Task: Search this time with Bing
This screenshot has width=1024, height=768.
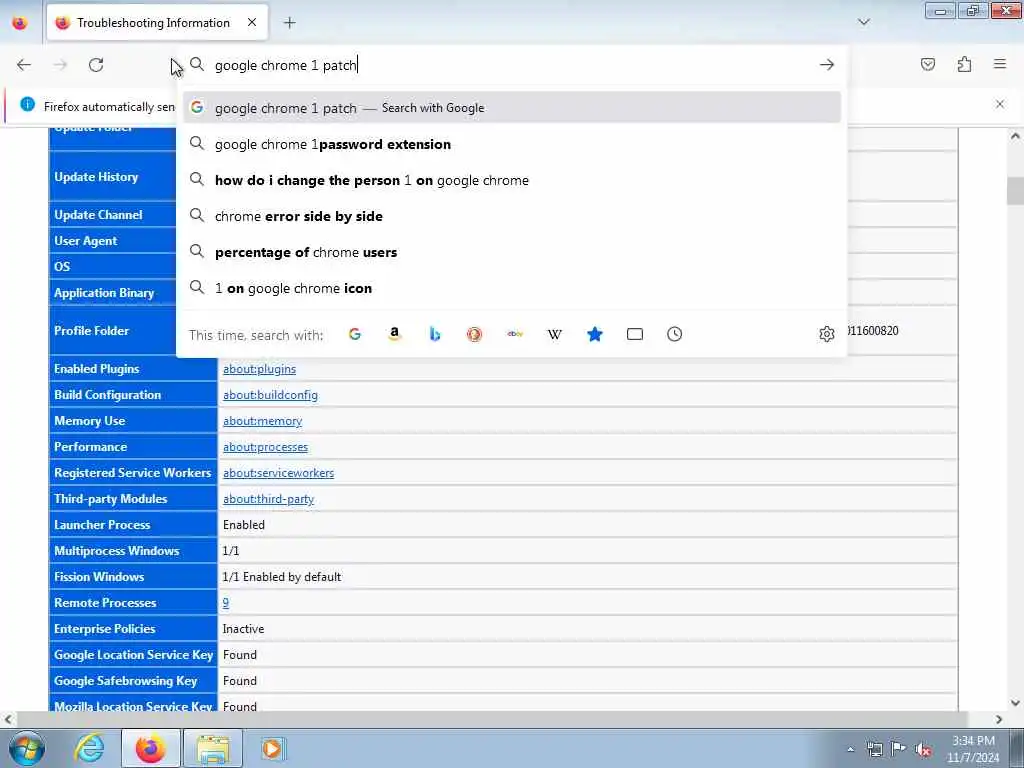Action: pyautogui.click(x=434, y=334)
